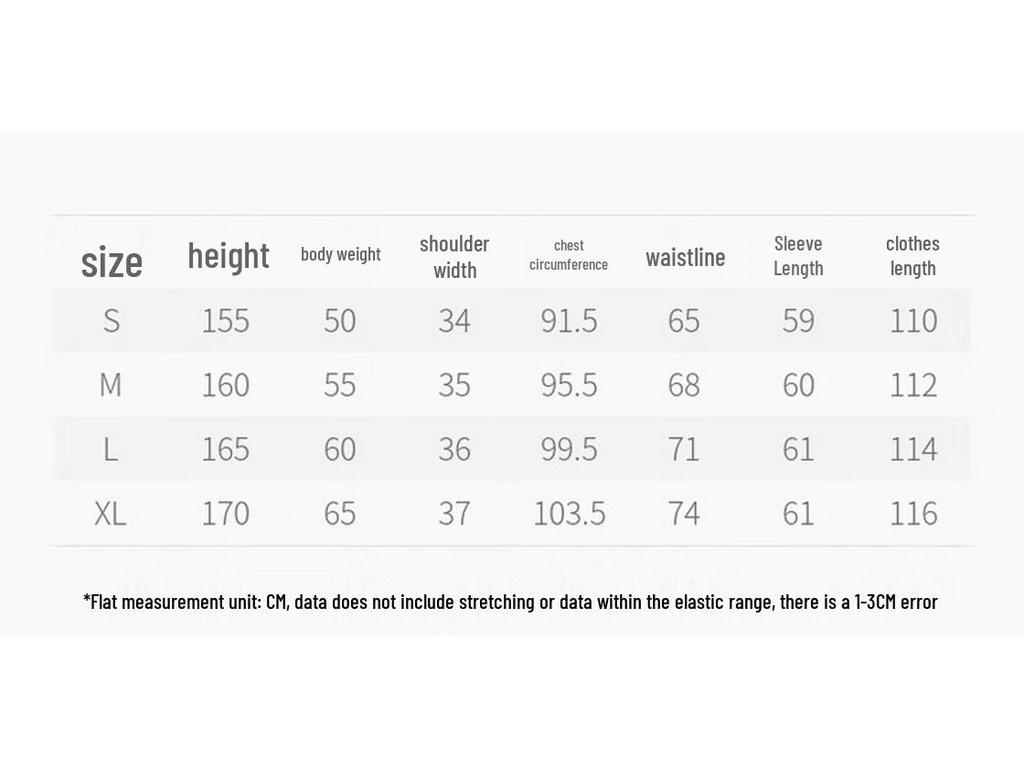Click the shoulder width header
The image size is (1024, 768).
point(455,257)
